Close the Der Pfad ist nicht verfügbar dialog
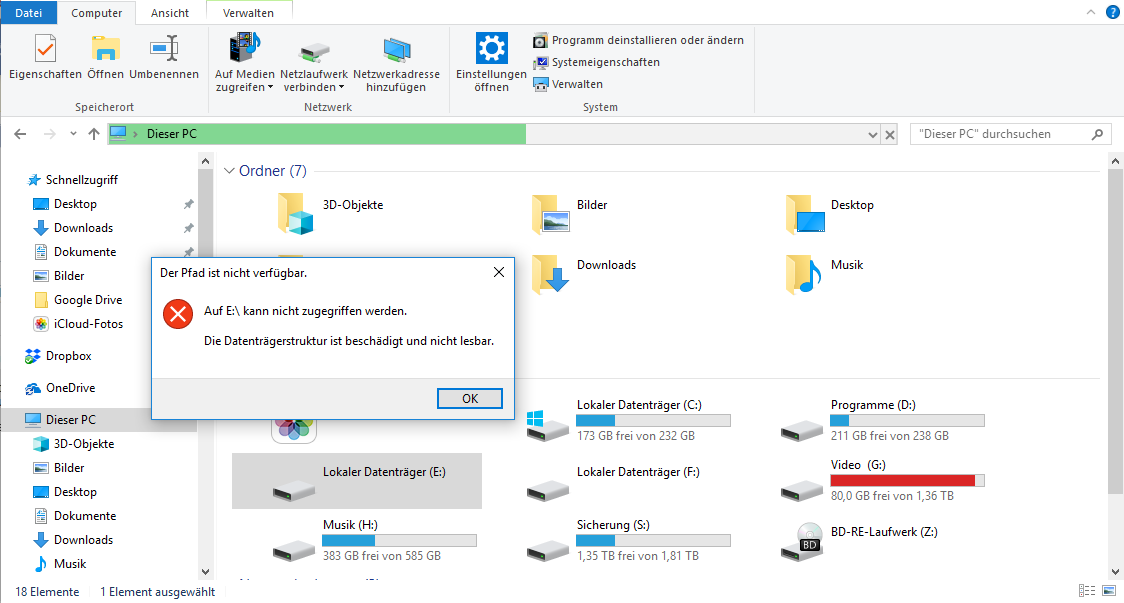Viewport: 1124px width, 603px height. point(499,272)
